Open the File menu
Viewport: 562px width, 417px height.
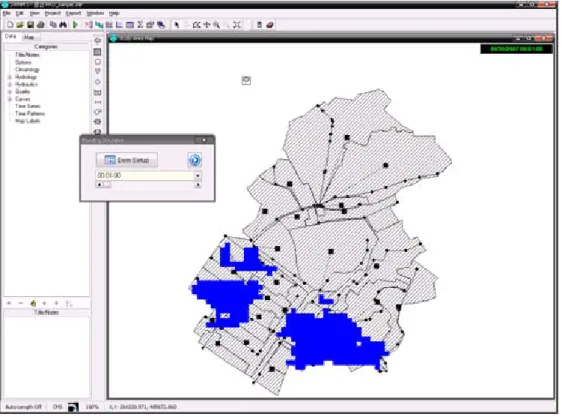[6, 13]
